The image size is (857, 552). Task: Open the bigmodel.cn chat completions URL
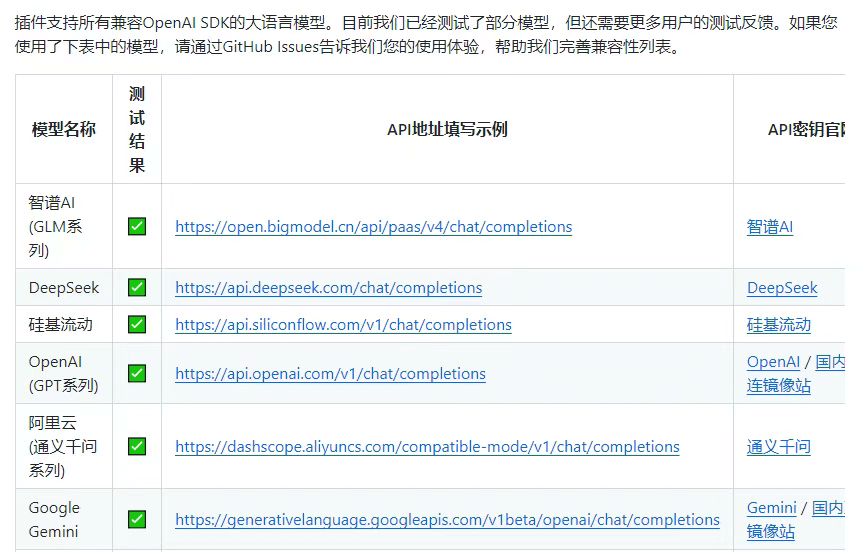pyautogui.click(x=373, y=227)
